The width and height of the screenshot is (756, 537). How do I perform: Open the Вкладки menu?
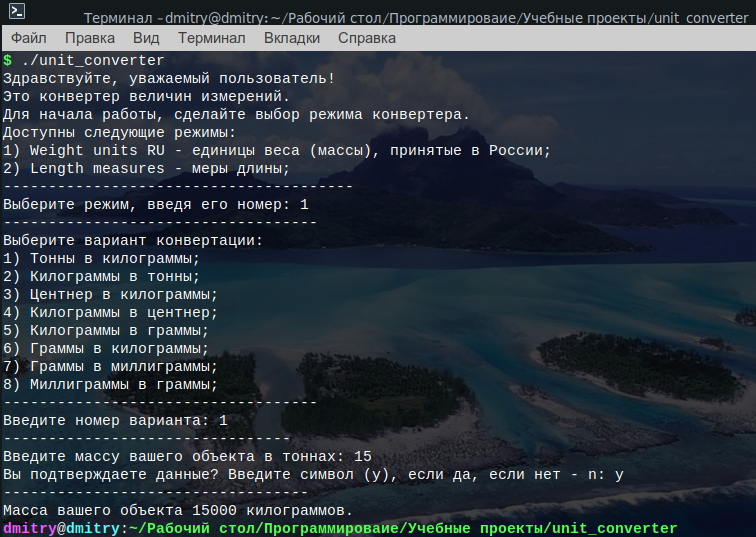click(292, 38)
